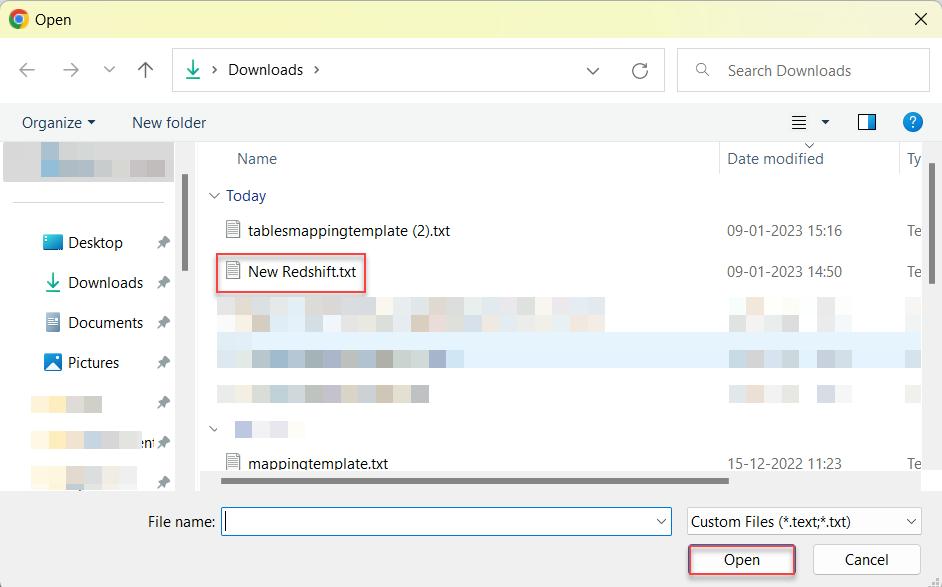This screenshot has width=942, height=587.
Task: Navigate up one folder level
Action: pyautogui.click(x=145, y=69)
